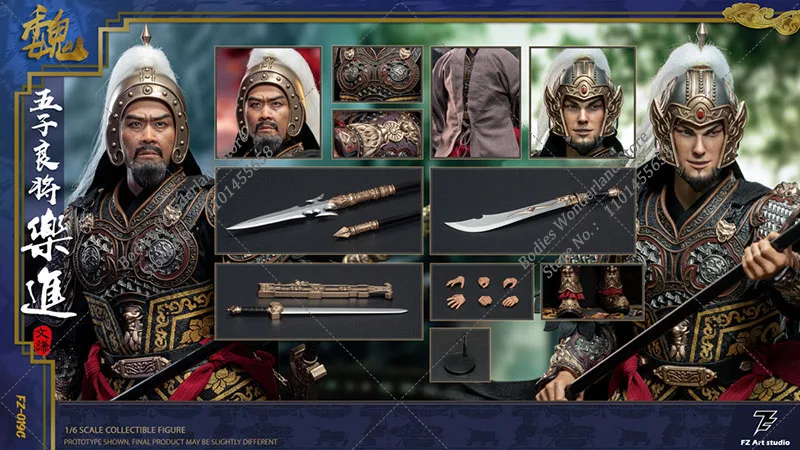Viewport: 800px width, 450px height.
Task: Click the golden cloud ornament in the corner
Action: [760, 17]
